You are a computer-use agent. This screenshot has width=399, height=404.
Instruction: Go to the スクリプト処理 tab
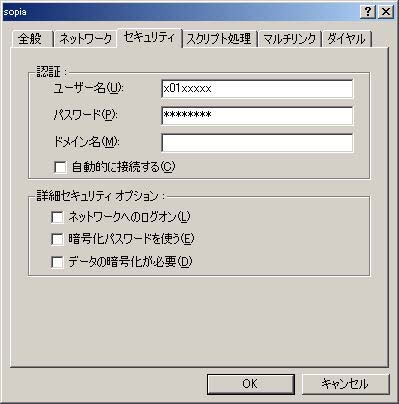tap(219, 39)
